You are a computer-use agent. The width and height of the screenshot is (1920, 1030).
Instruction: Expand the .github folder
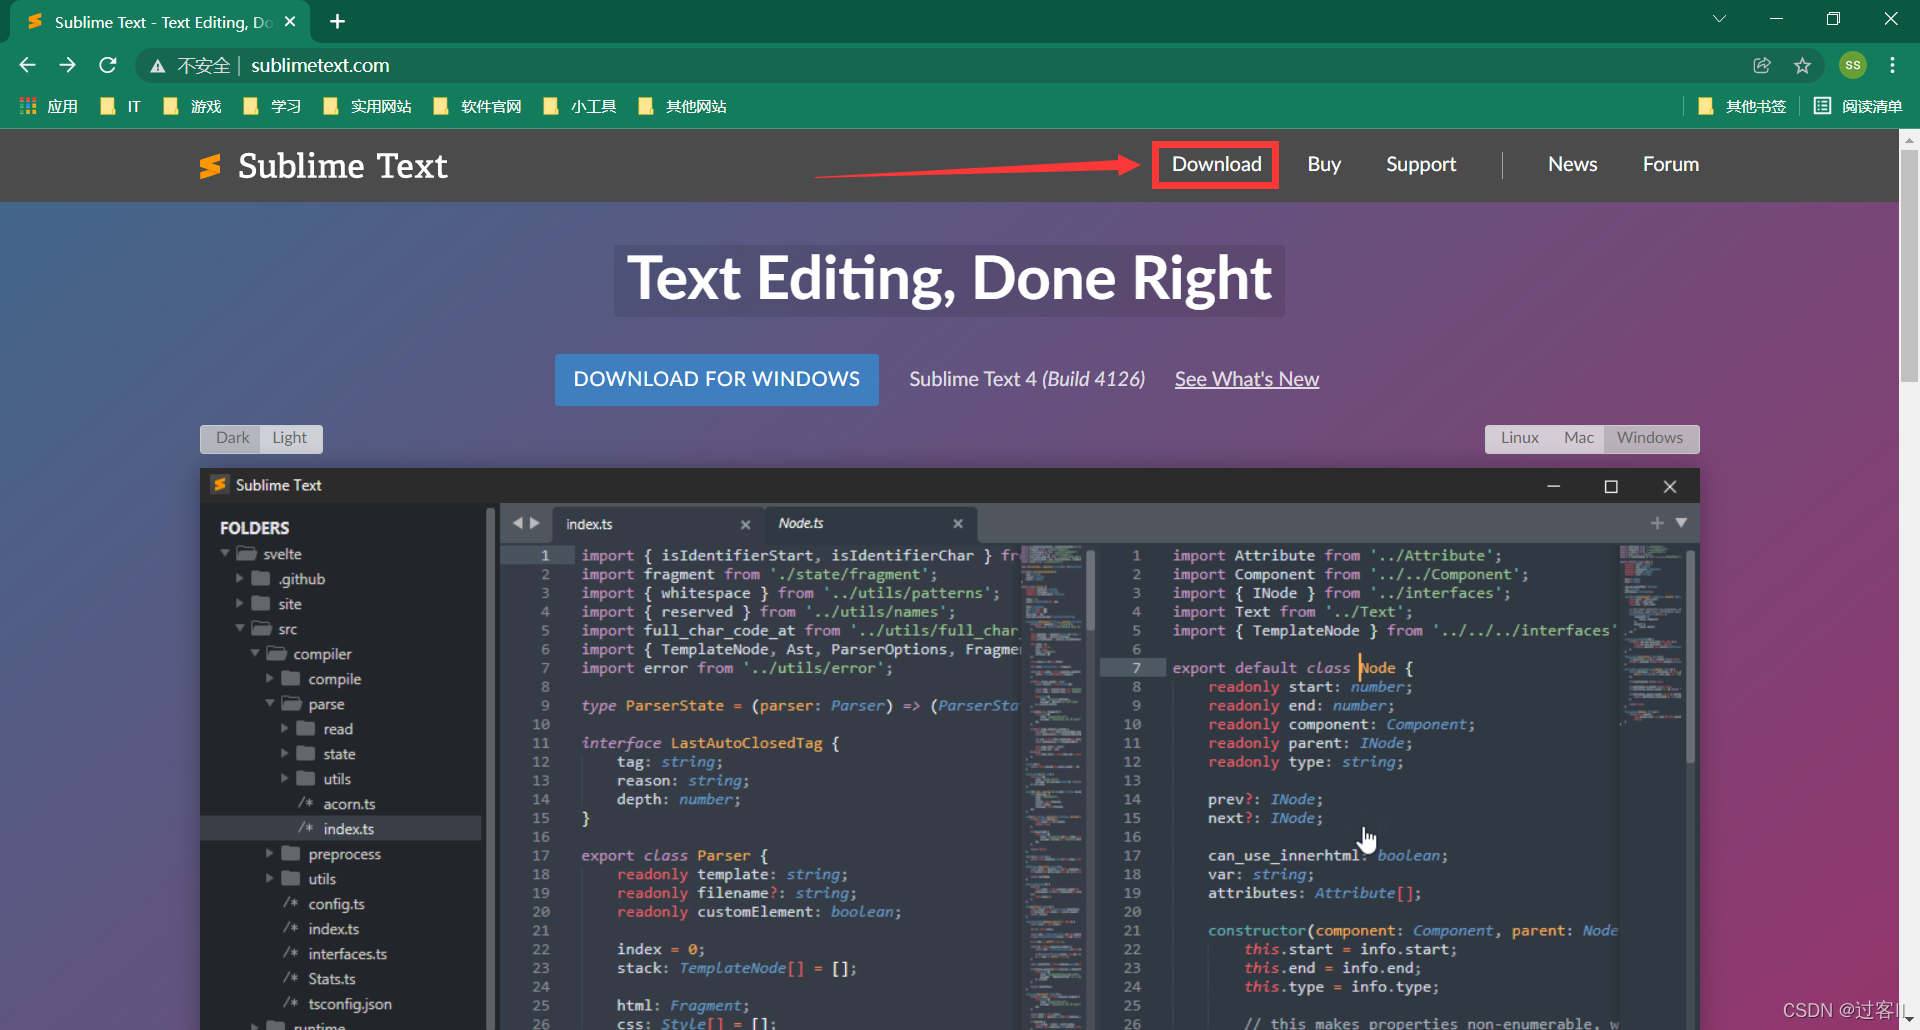pyautogui.click(x=240, y=578)
